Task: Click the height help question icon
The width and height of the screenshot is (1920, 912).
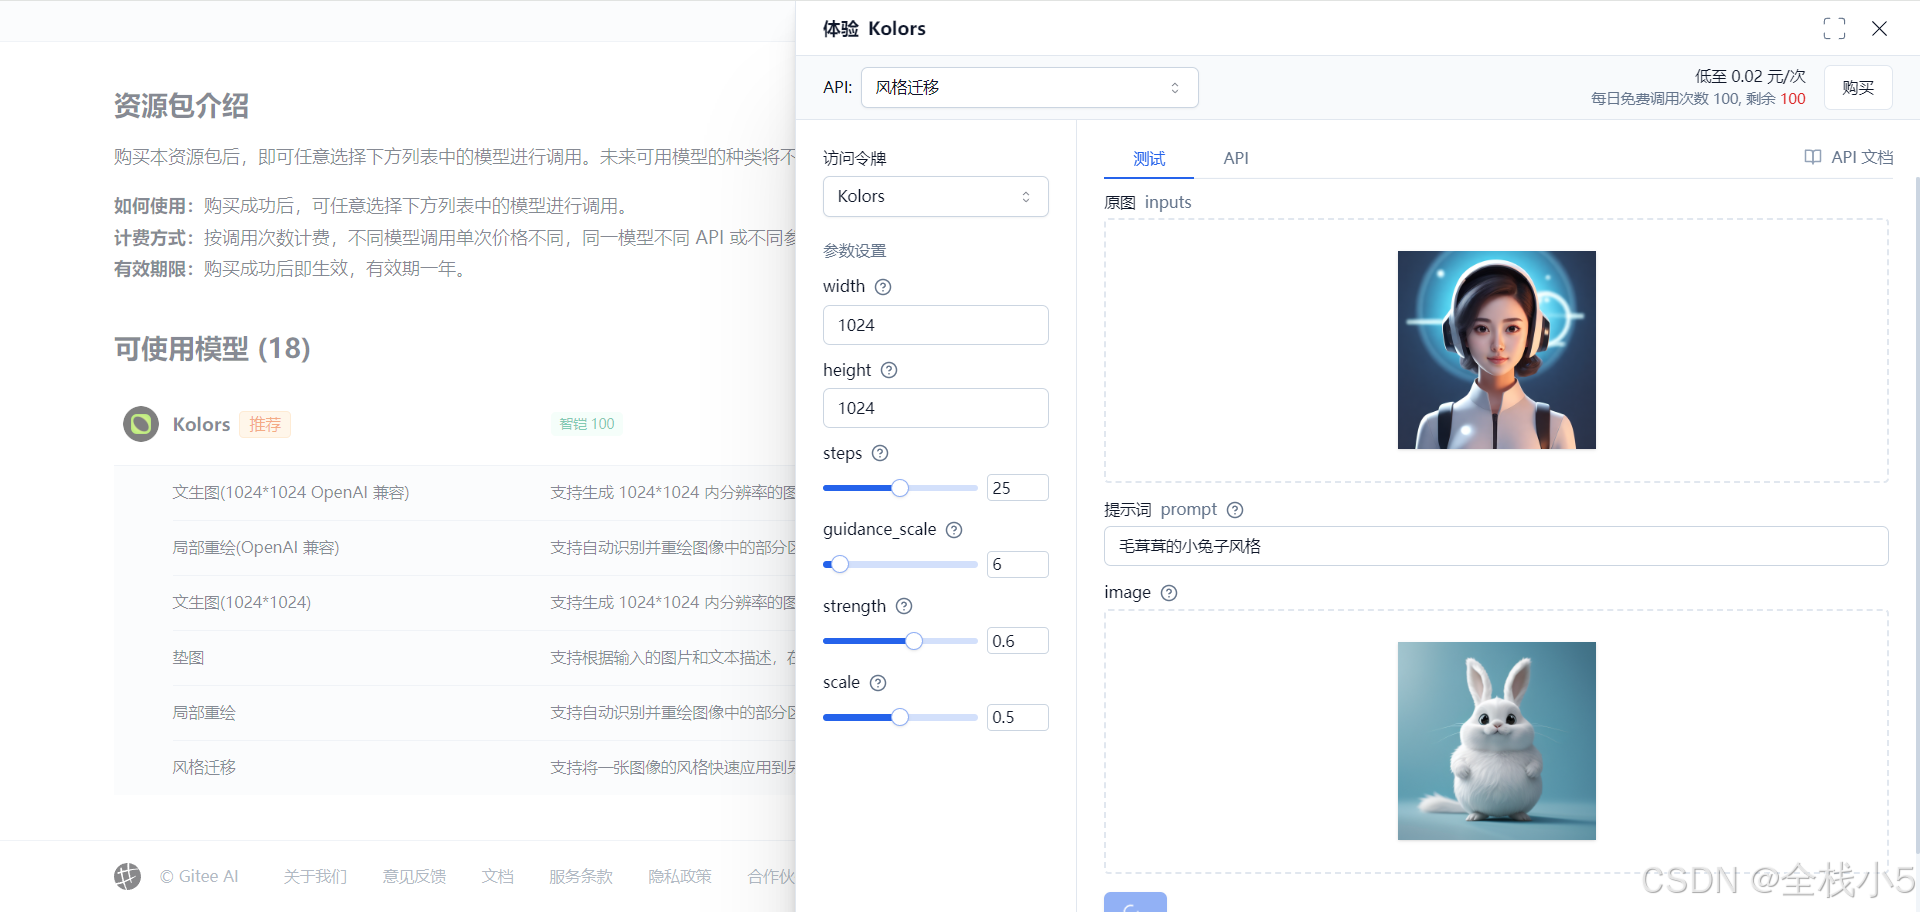Action: [889, 370]
